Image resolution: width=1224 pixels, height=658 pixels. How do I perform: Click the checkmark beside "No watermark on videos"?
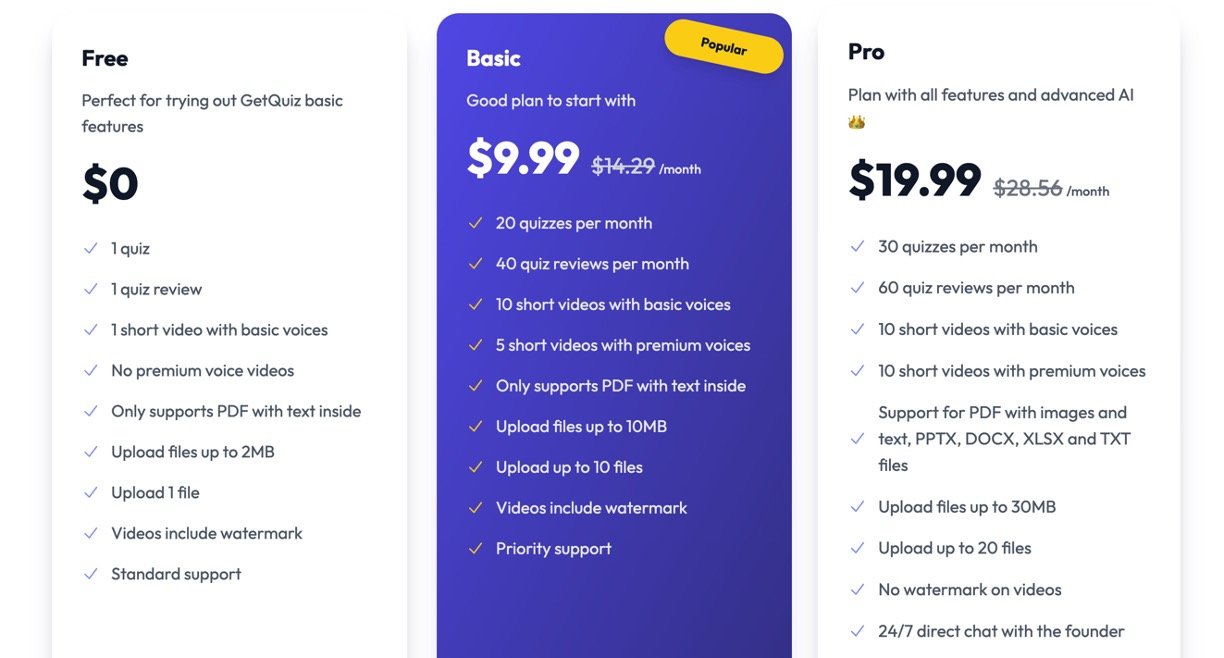(x=857, y=590)
